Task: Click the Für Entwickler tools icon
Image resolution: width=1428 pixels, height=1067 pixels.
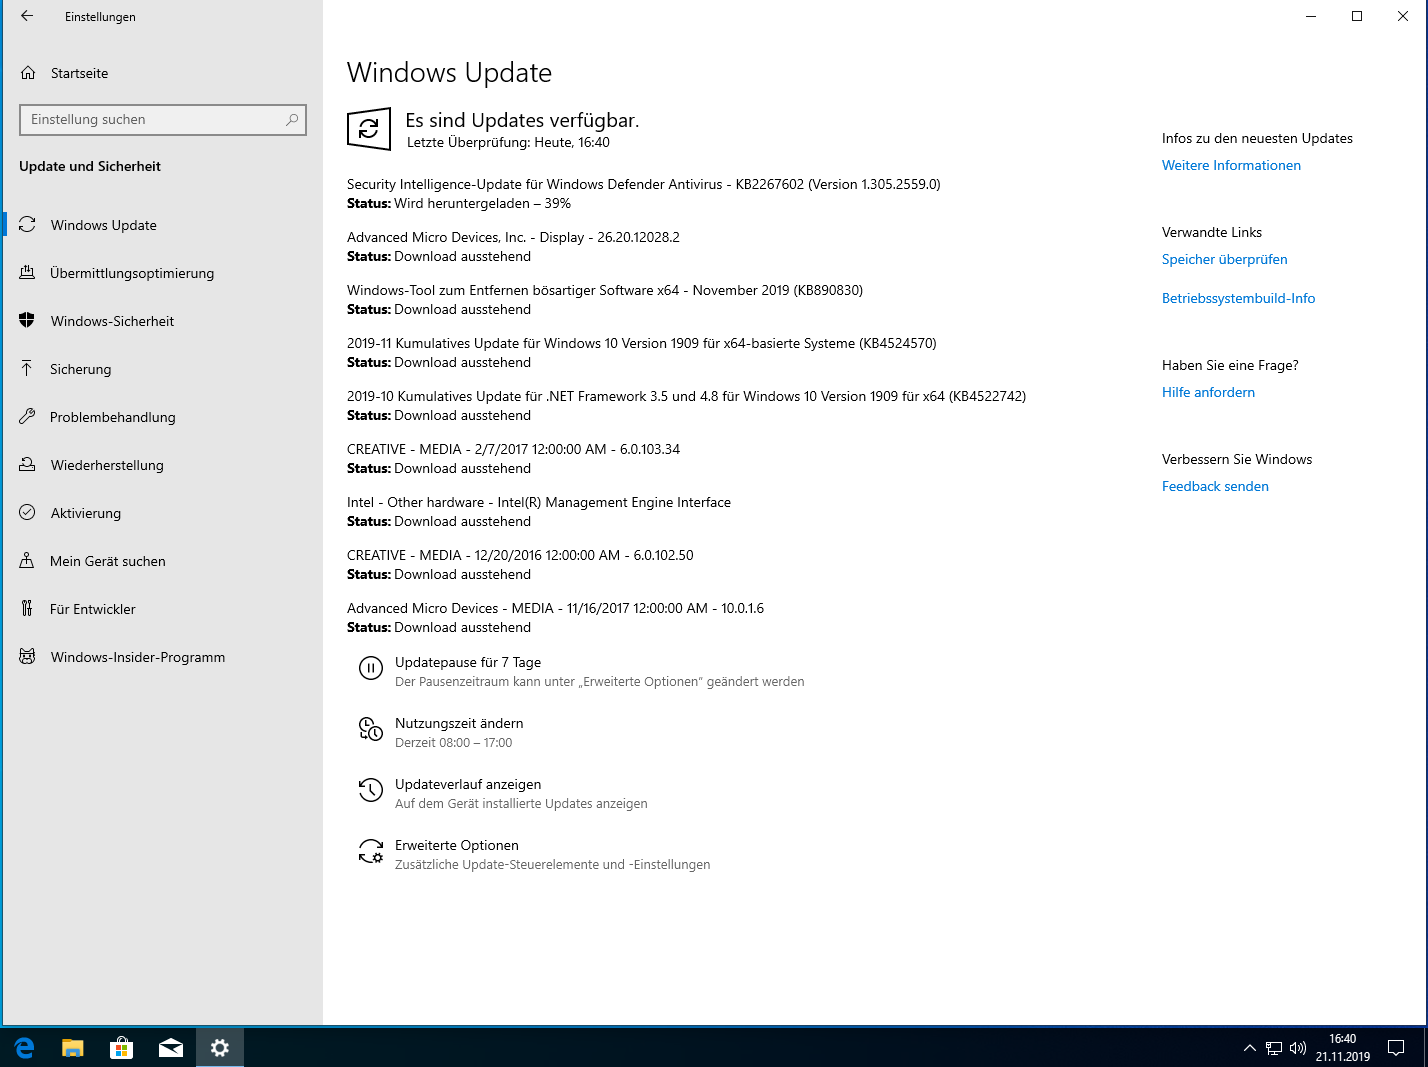Action: click(x=27, y=609)
